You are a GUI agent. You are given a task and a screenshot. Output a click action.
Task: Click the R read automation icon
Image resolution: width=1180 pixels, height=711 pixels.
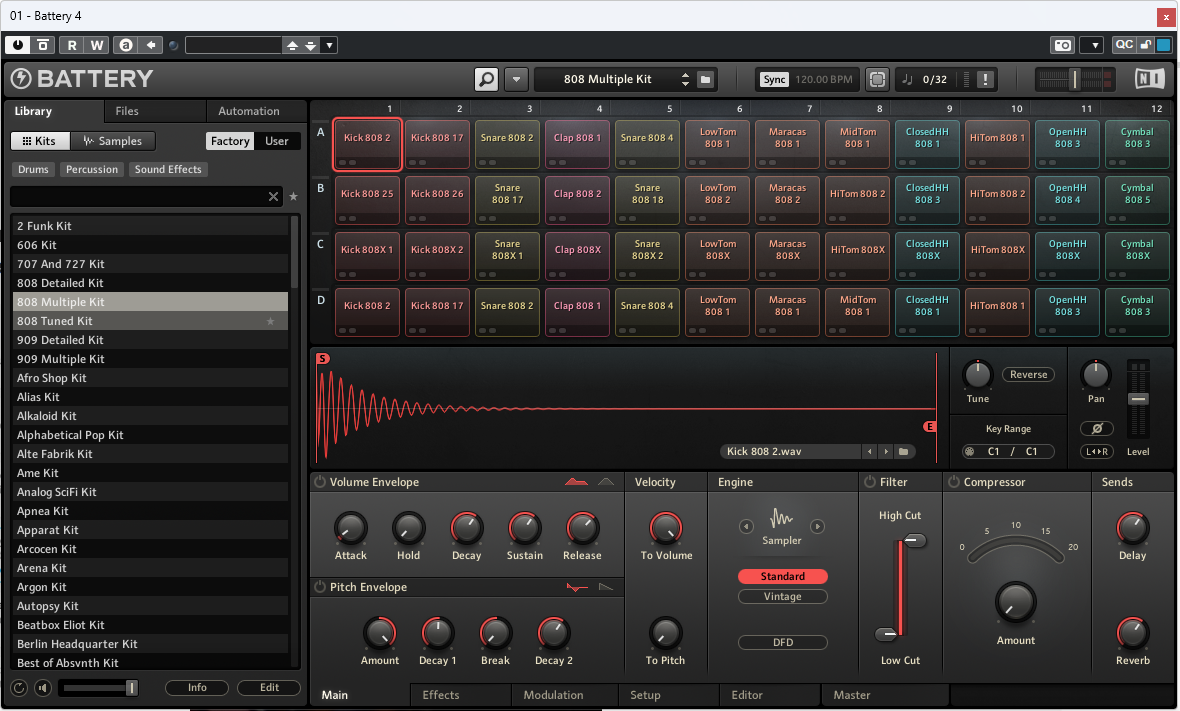[x=72, y=45]
